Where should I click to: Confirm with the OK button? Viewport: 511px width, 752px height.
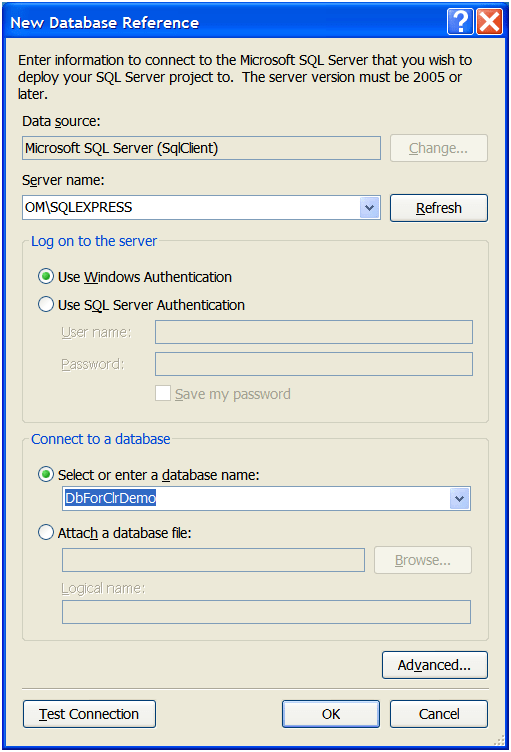[x=331, y=714]
